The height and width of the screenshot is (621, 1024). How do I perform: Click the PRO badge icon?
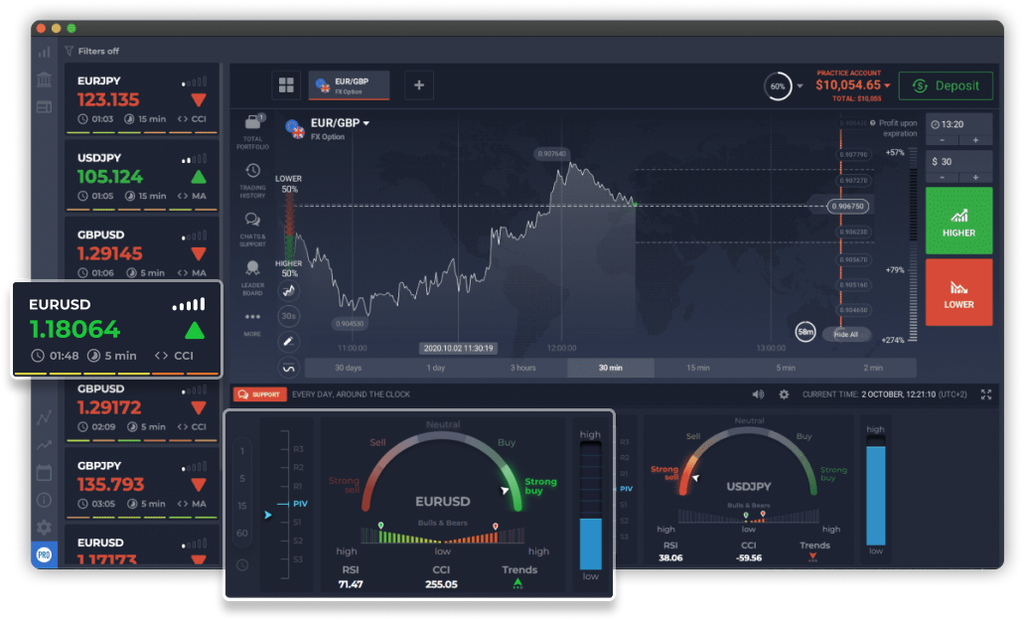coord(44,555)
